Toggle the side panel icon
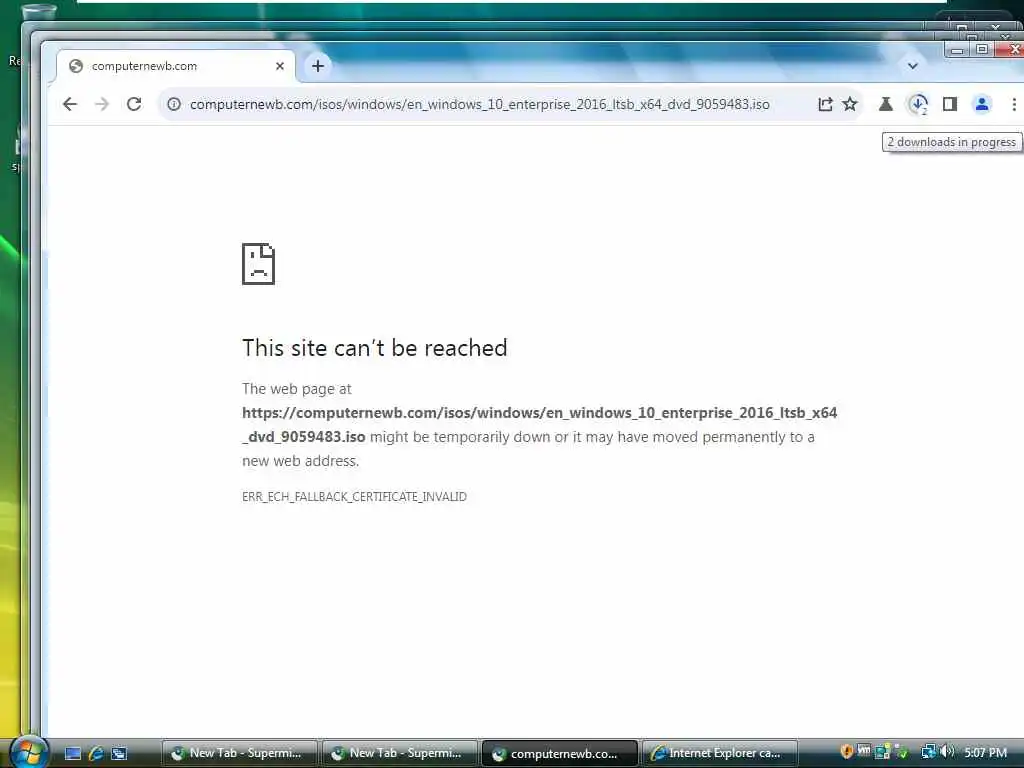 950,104
